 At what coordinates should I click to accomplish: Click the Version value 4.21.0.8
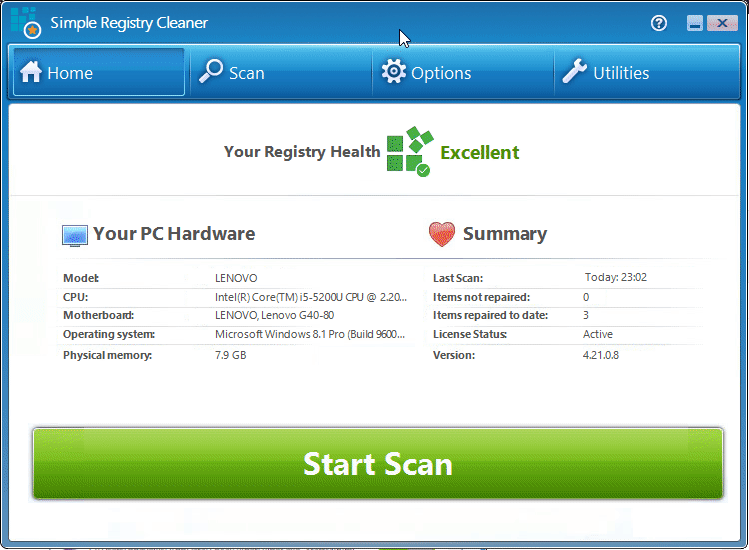[x=600, y=355]
